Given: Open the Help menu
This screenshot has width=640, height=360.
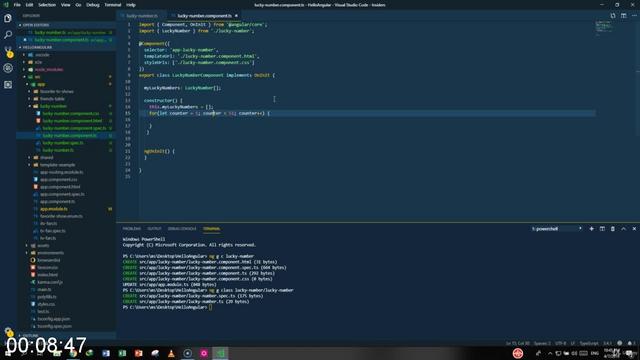Looking at the screenshot, I should tap(131, 5).
